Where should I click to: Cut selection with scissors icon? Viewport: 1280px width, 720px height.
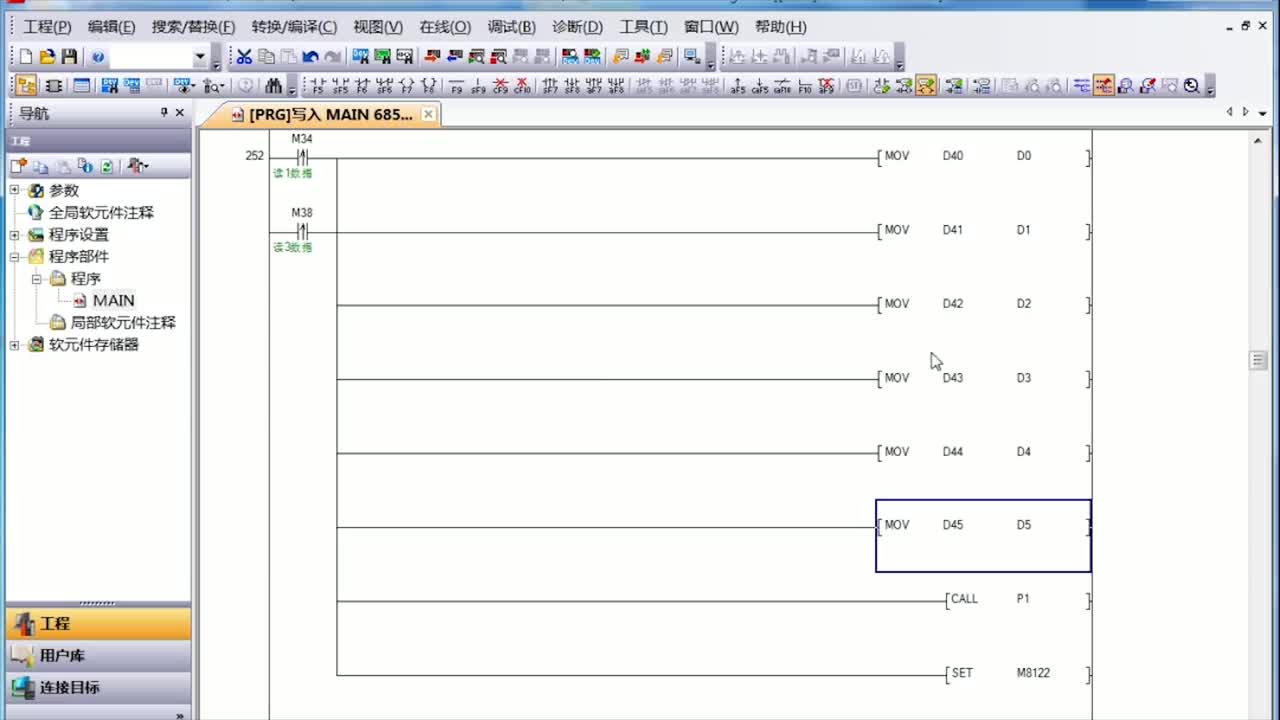coord(244,57)
